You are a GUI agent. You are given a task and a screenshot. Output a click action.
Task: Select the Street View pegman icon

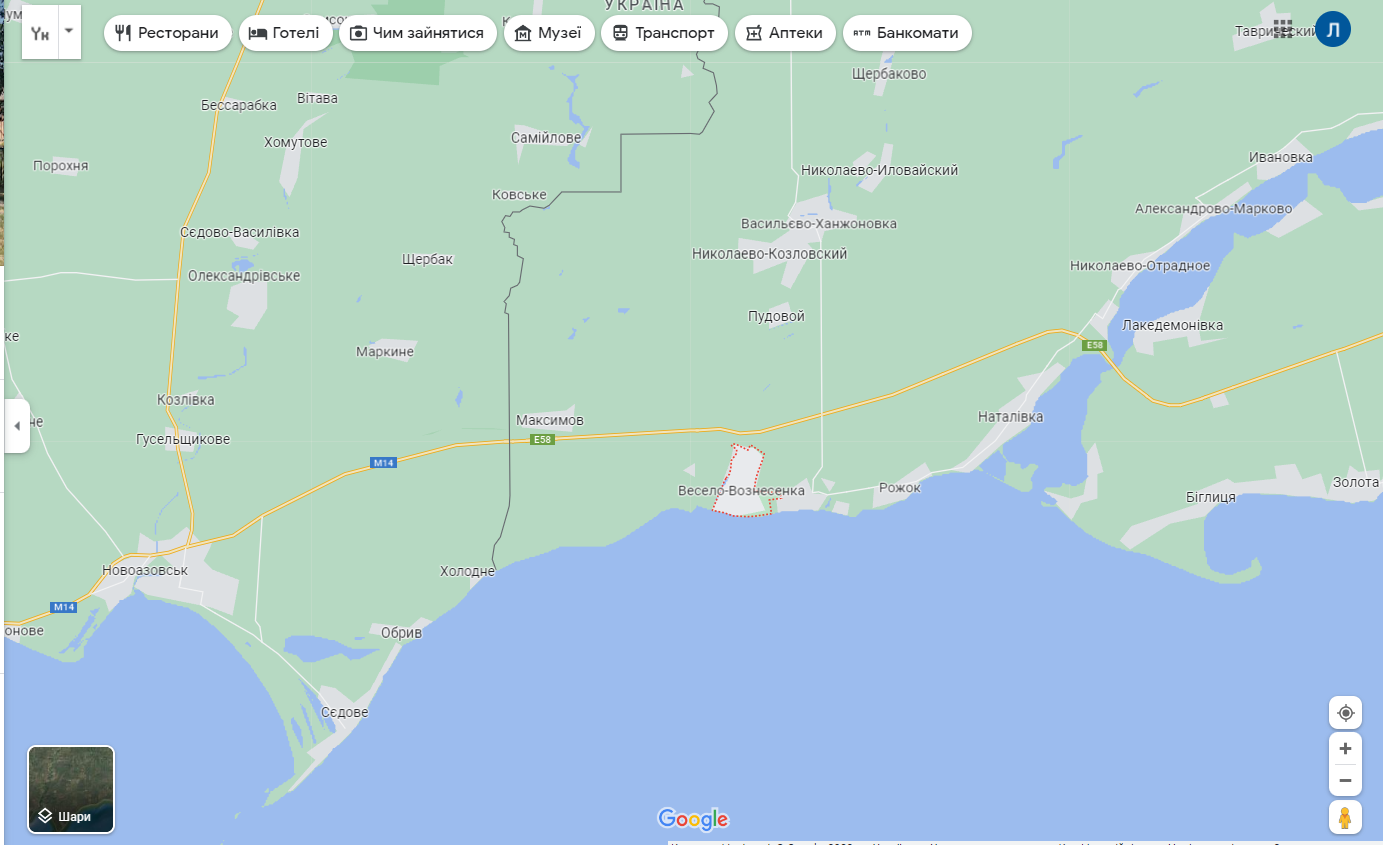[1345, 817]
